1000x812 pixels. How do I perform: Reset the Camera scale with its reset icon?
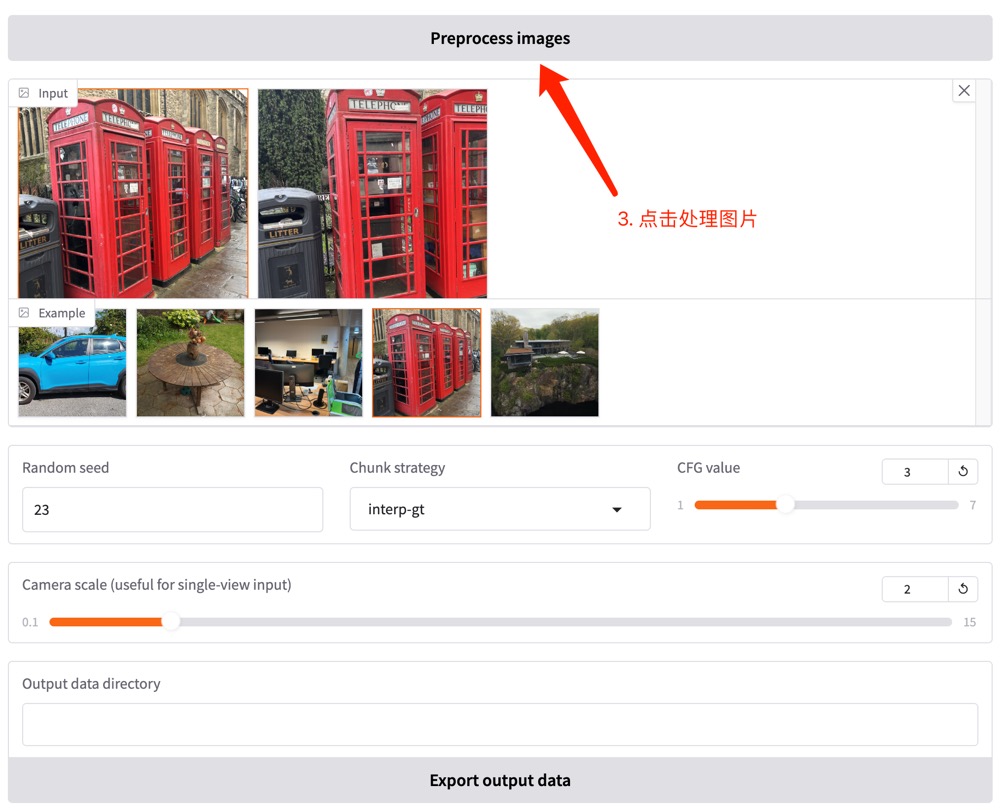pos(963,589)
